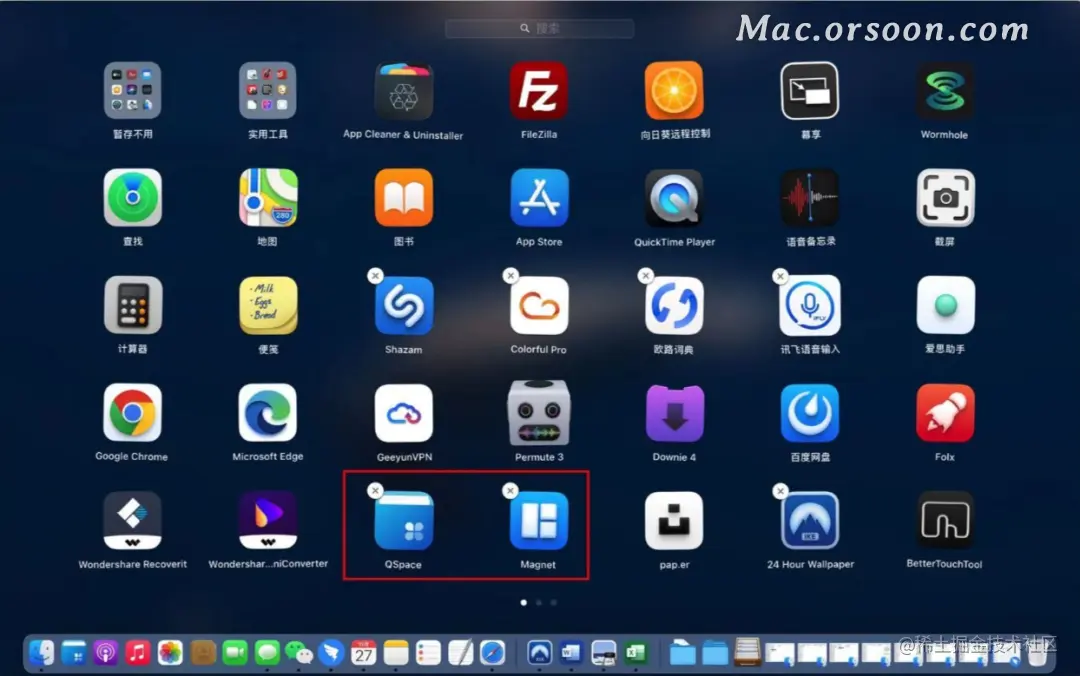Jump to the third Launchpad page dot
This screenshot has height=676, width=1080.
(x=554, y=602)
